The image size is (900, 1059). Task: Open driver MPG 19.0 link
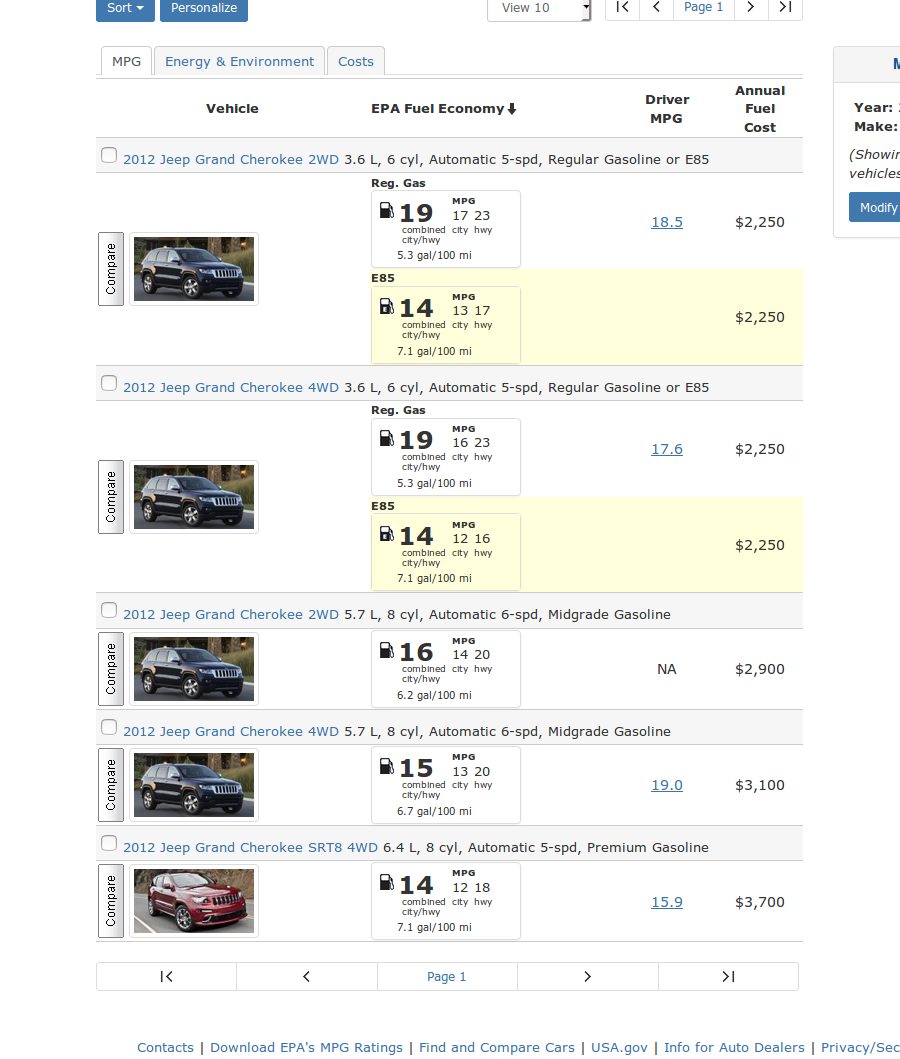click(x=667, y=785)
